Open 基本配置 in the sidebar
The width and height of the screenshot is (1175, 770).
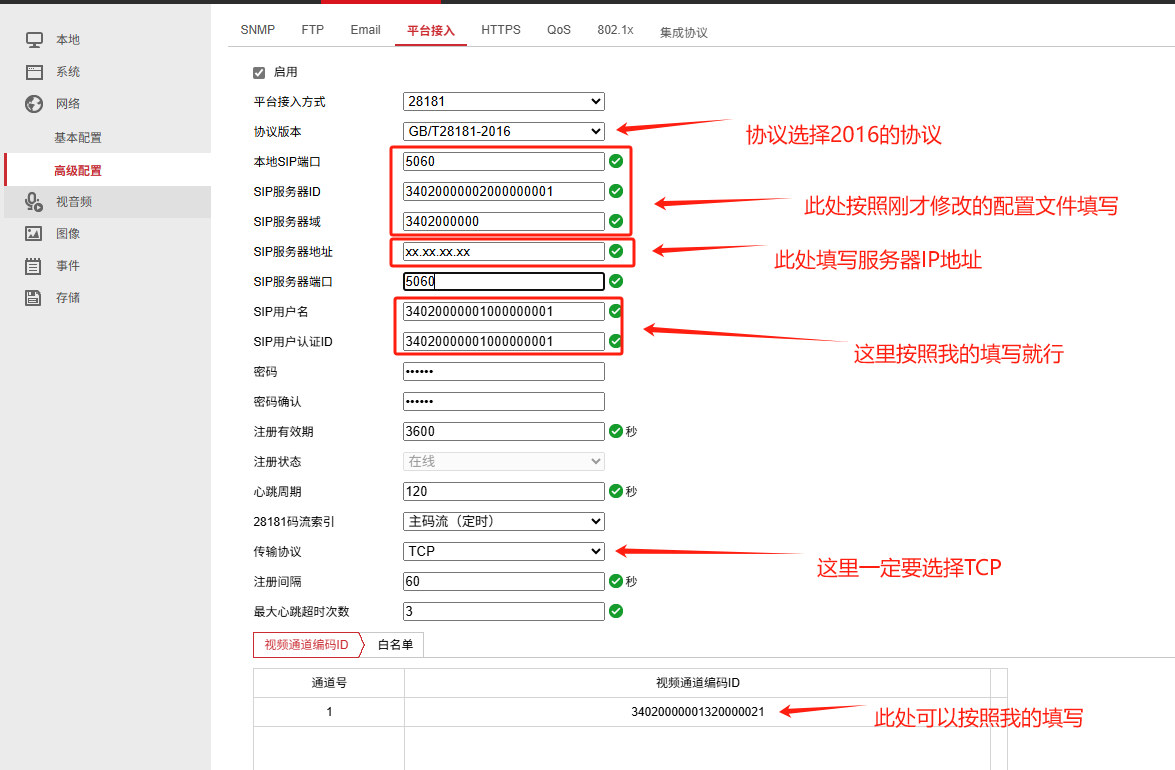click(78, 138)
